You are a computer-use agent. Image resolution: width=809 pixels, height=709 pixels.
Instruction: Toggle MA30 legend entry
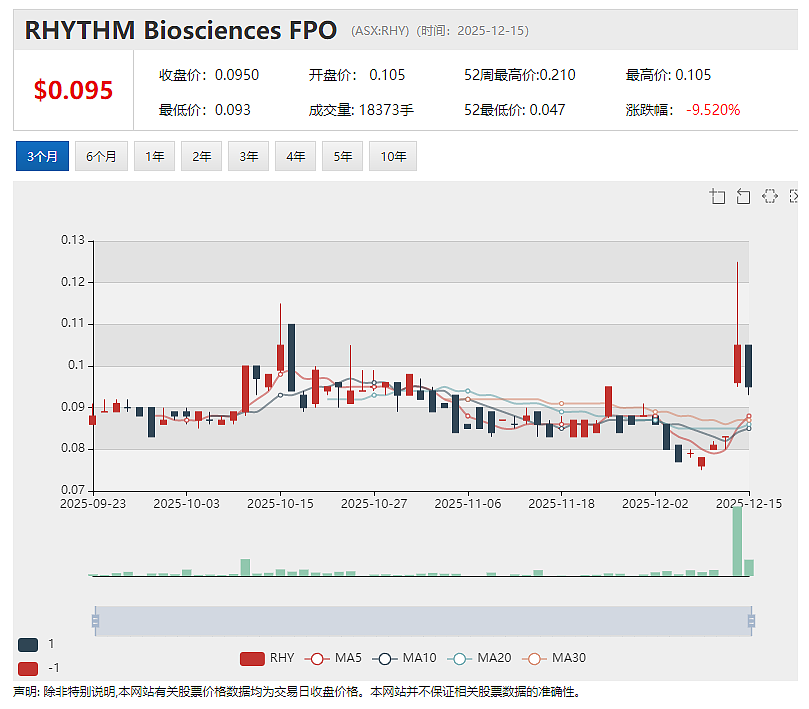pyautogui.click(x=554, y=658)
